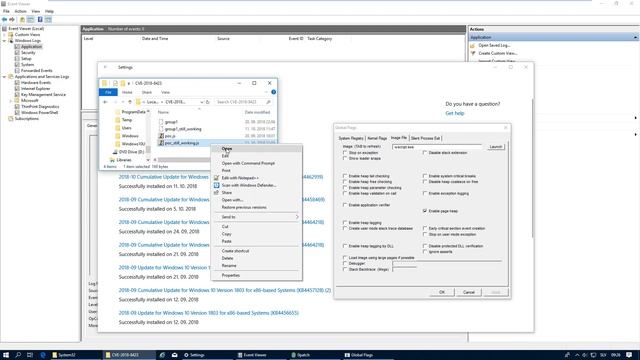Click Forward arrow in Event Viewer toolbar
Screen dimensions: 640x360
12,19
